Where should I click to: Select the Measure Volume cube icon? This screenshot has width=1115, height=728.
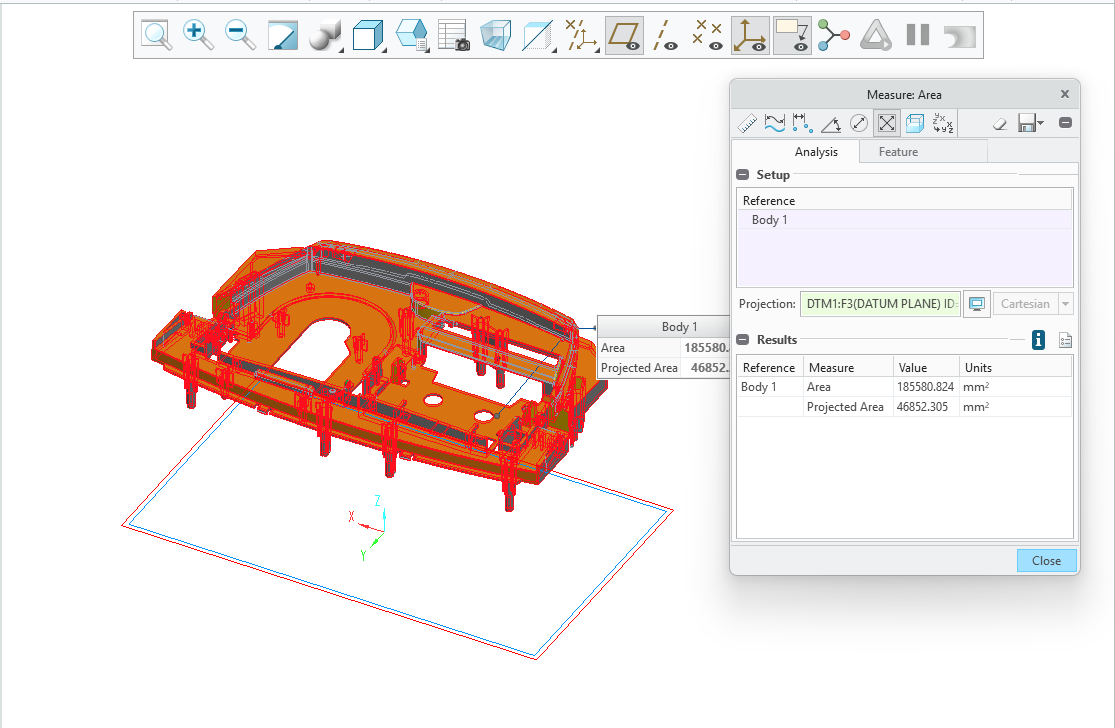tap(914, 123)
